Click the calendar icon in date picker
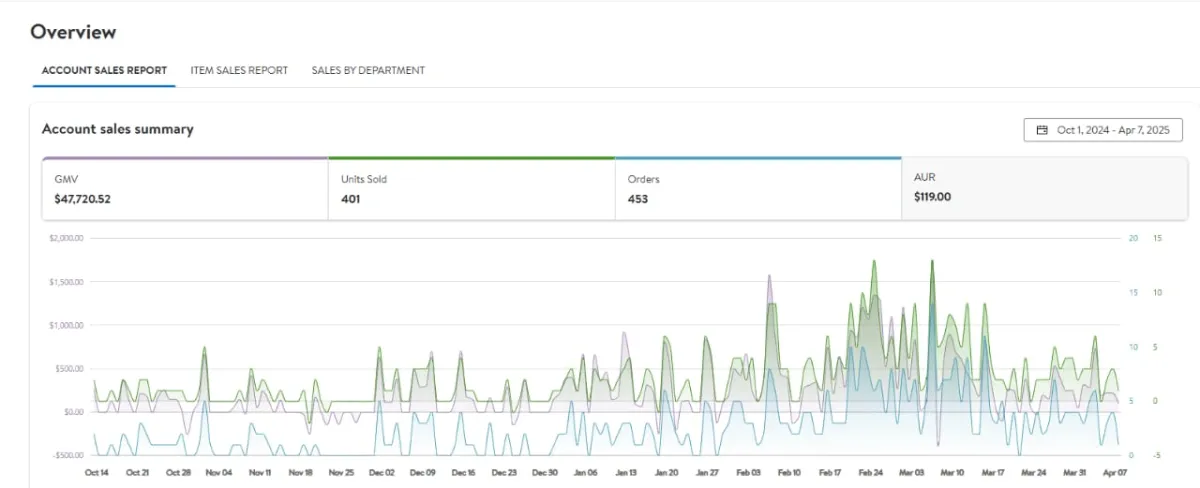Screen dimensions: 1200x488 1042,130
